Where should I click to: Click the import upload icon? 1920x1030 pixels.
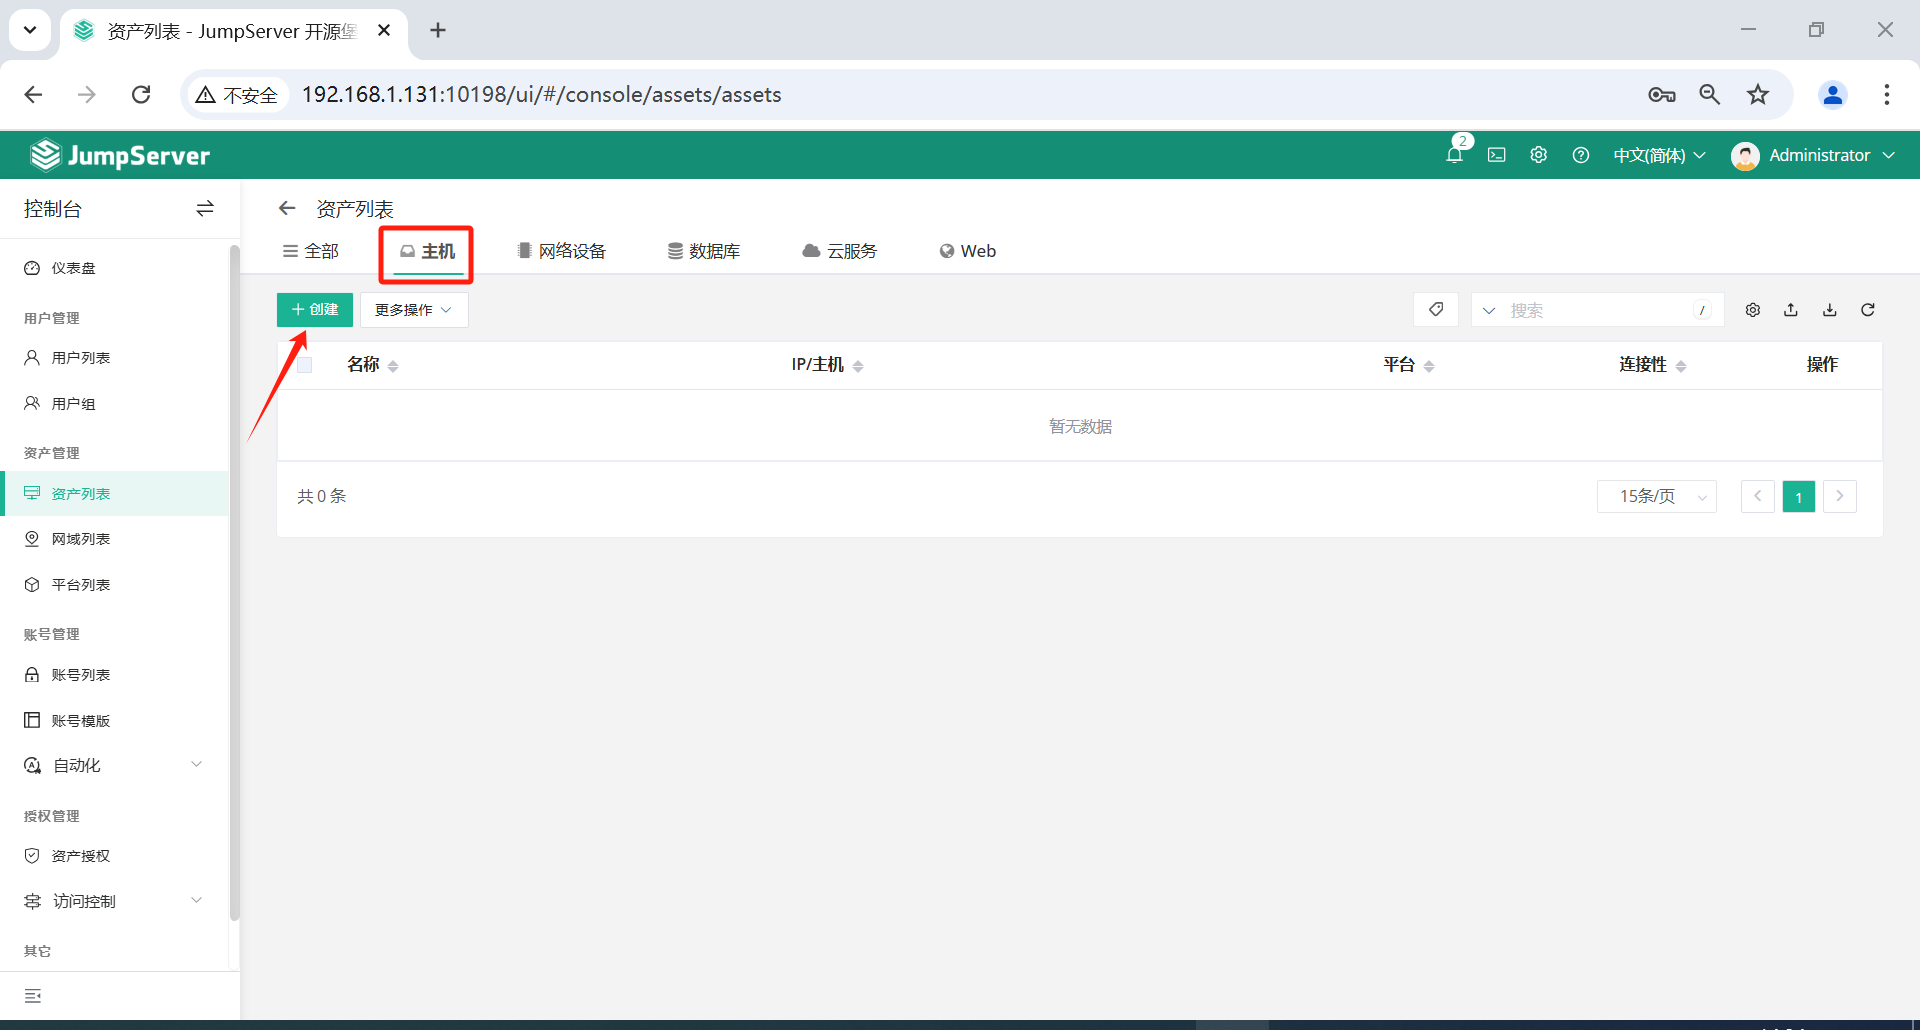click(x=1791, y=310)
